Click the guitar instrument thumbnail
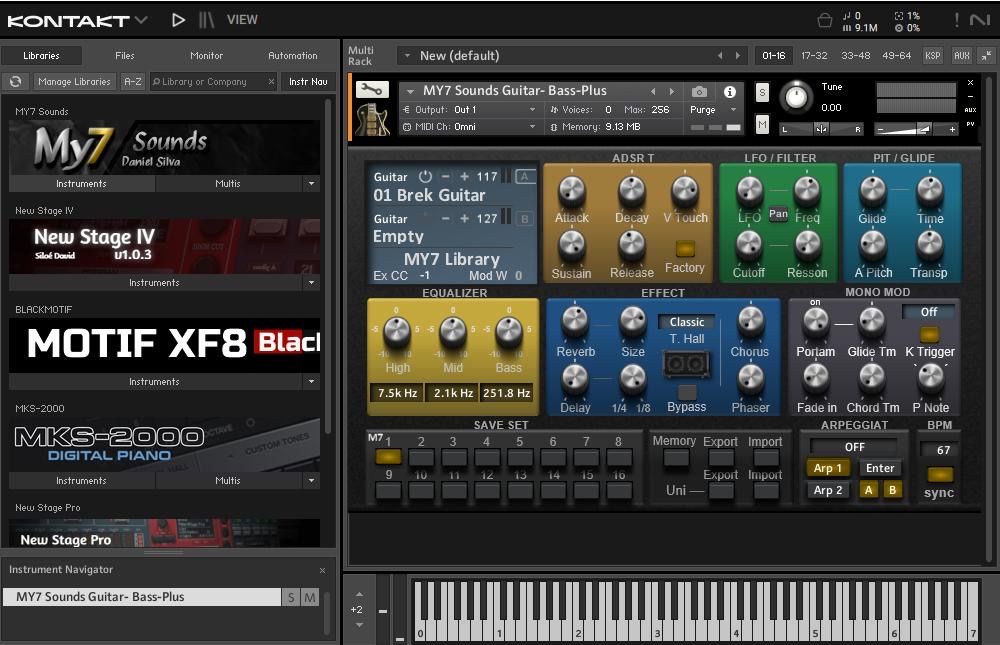Image resolution: width=1000 pixels, height=645 pixels. (x=372, y=119)
